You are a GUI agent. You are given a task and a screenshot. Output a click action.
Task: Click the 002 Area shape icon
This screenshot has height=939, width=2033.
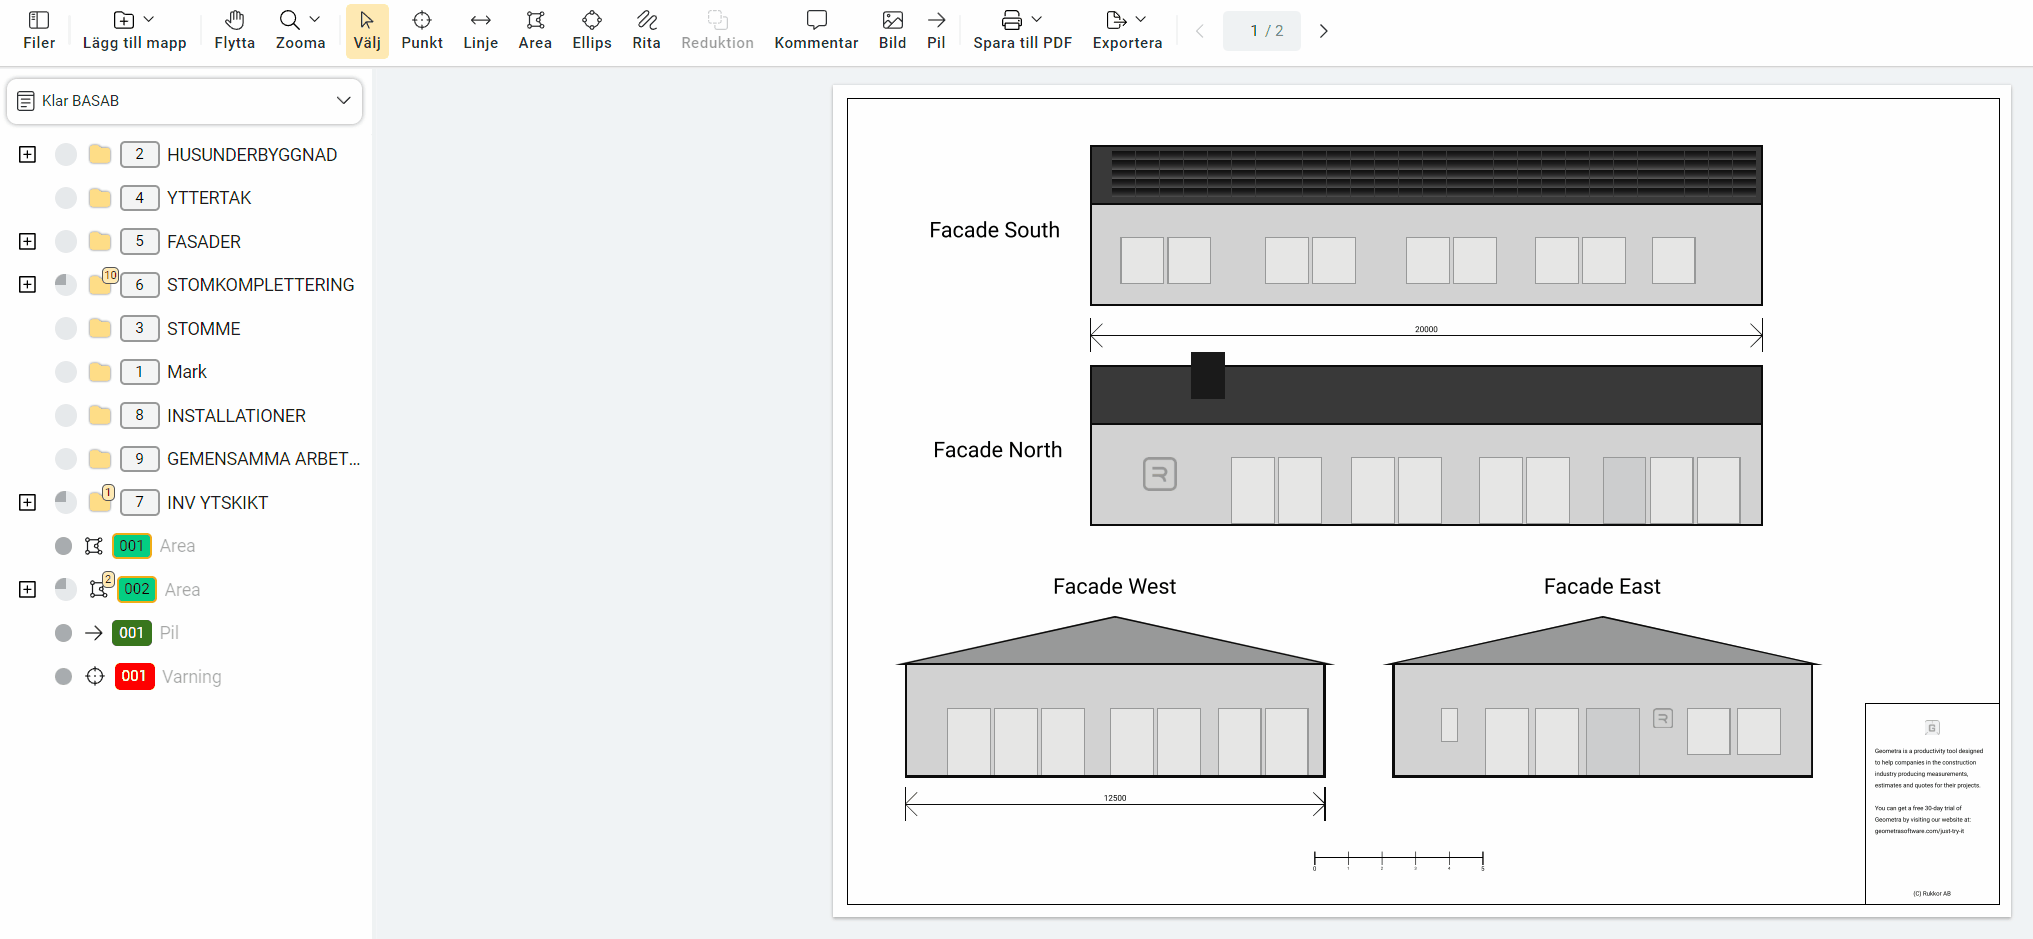click(98, 589)
